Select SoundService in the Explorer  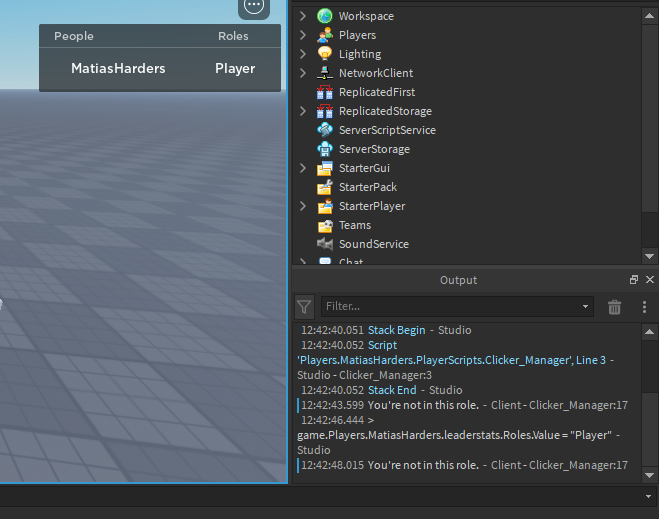coord(374,244)
